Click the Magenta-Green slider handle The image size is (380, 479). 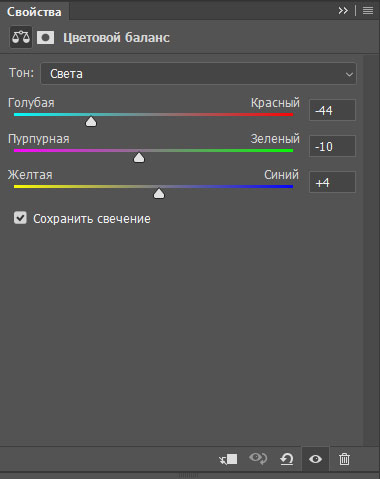point(139,157)
